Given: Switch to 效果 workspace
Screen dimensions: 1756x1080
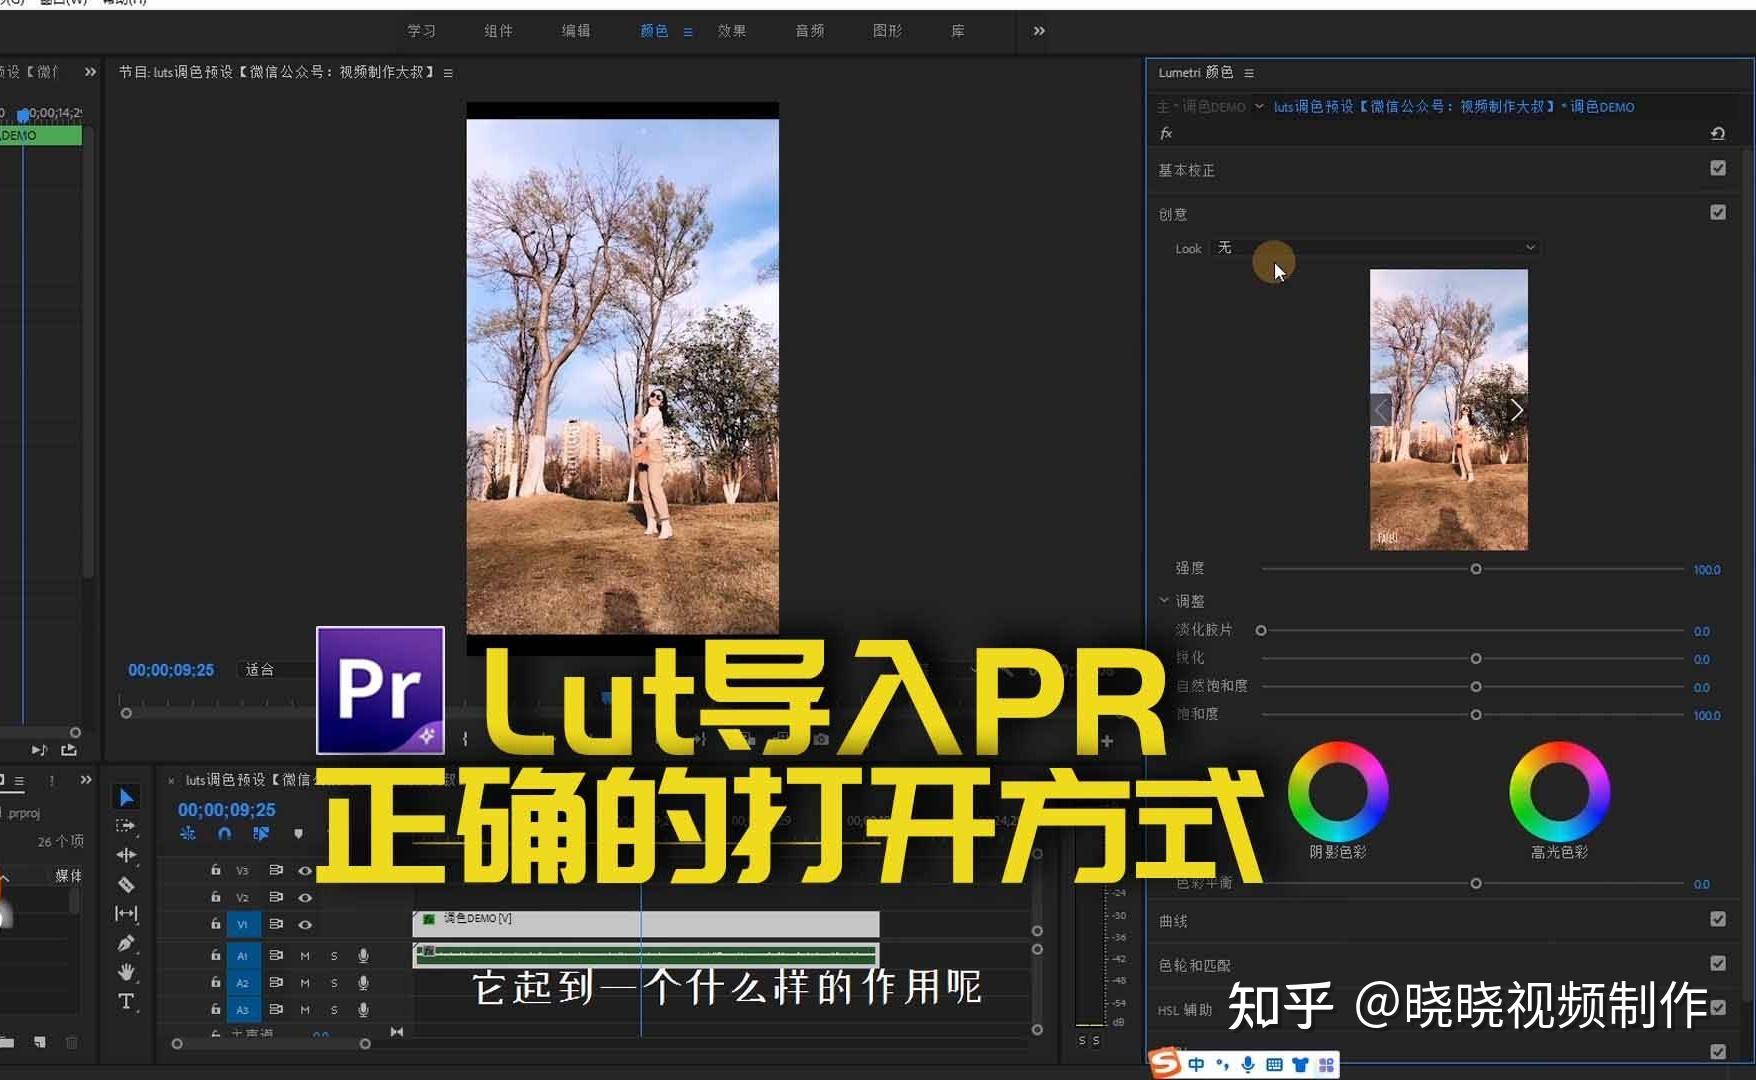Looking at the screenshot, I should point(731,31).
